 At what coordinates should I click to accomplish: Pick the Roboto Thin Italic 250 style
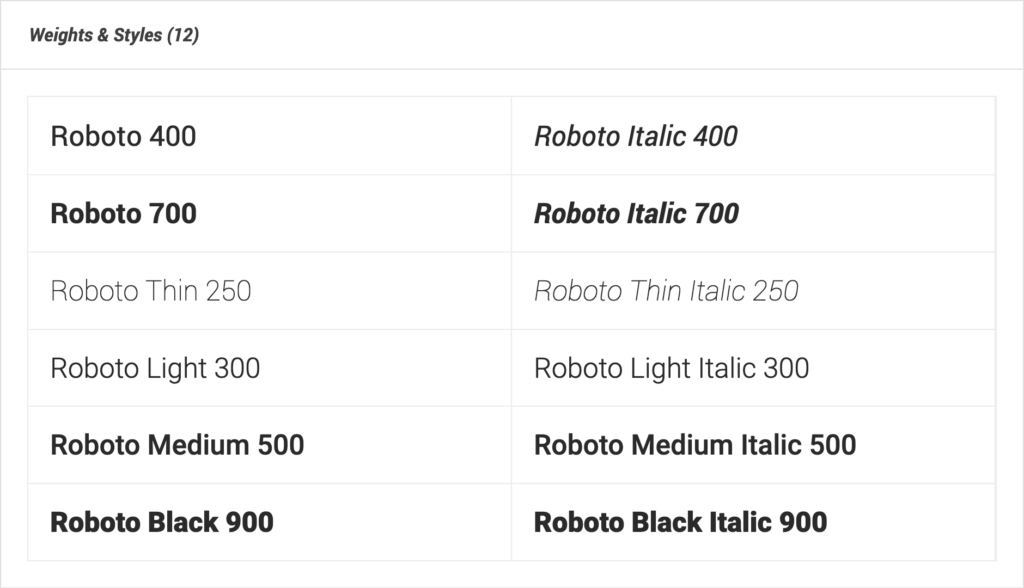pos(666,291)
